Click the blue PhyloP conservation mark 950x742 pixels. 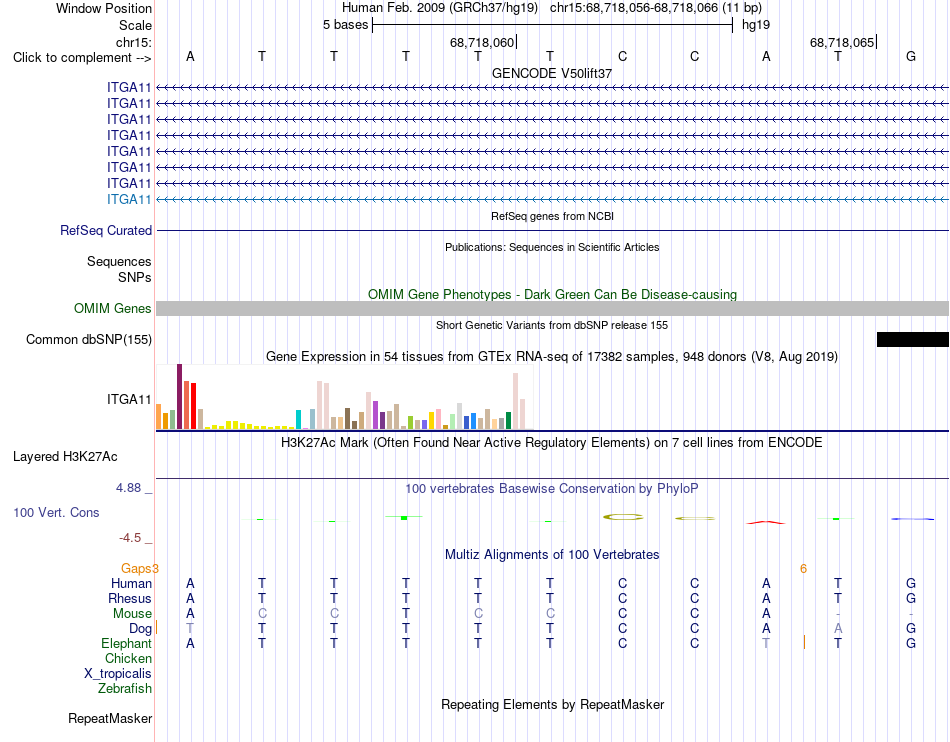click(911, 518)
